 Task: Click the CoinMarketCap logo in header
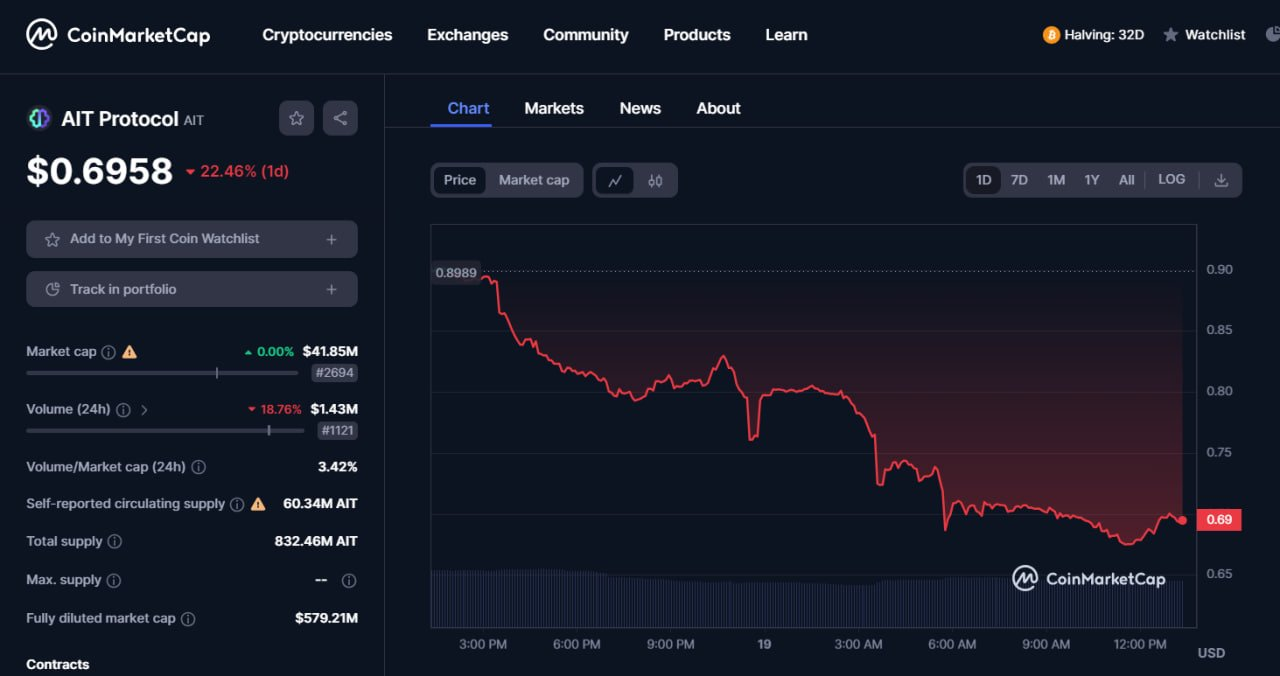point(118,35)
